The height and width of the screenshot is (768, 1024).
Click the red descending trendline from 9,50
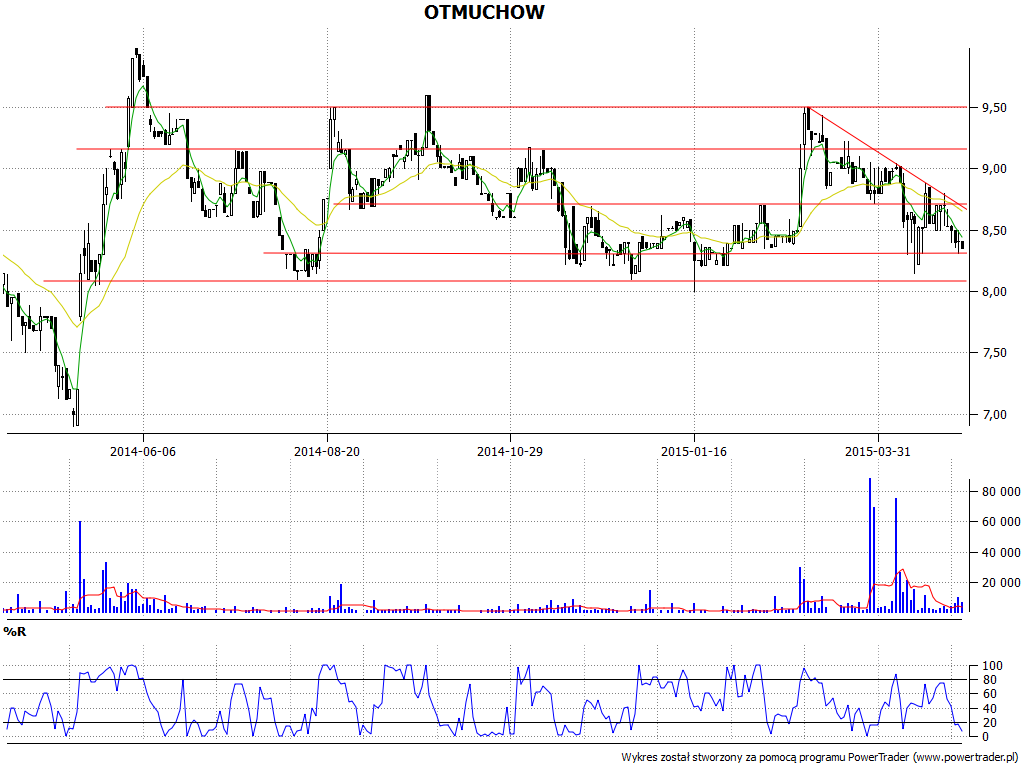tap(887, 157)
